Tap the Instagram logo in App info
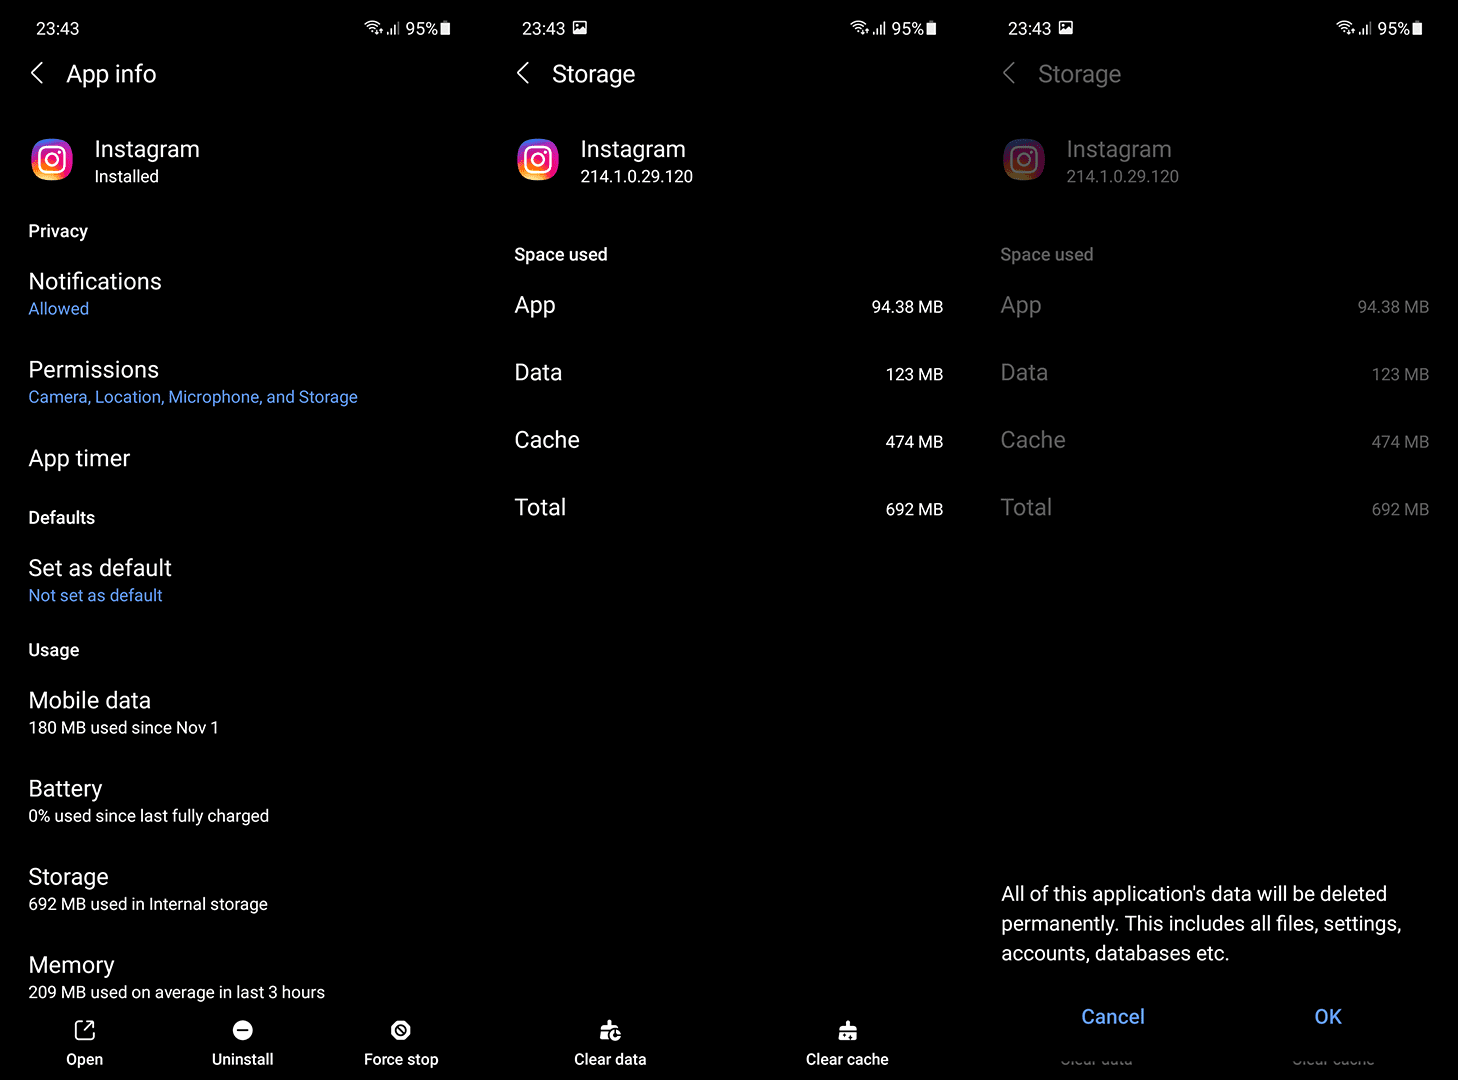 pyautogui.click(x=52, y=160)
